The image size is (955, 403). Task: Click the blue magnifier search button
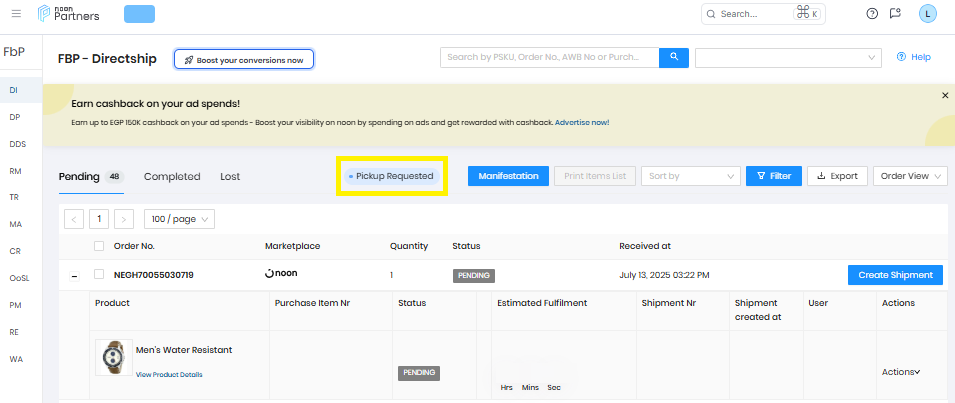[674, 57]
